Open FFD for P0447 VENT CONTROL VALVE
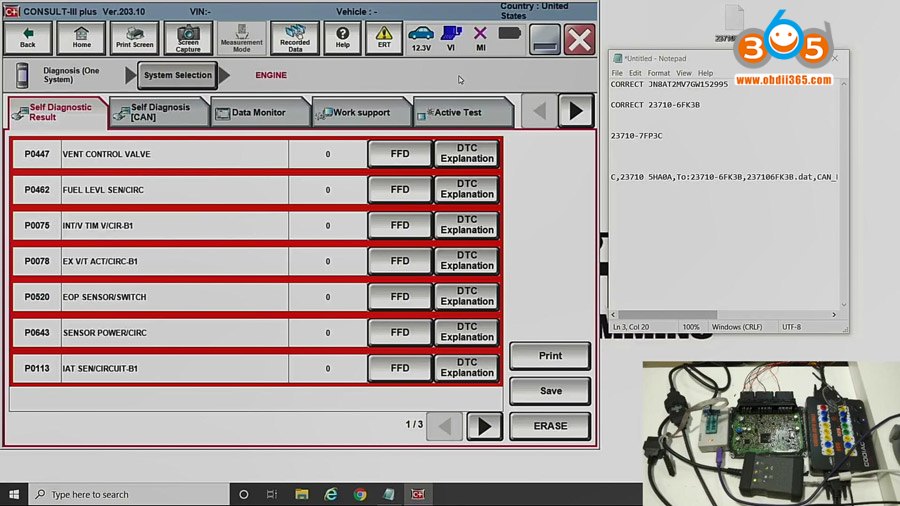The height and width of the screenshot is (506, 900). coord(399,154)
